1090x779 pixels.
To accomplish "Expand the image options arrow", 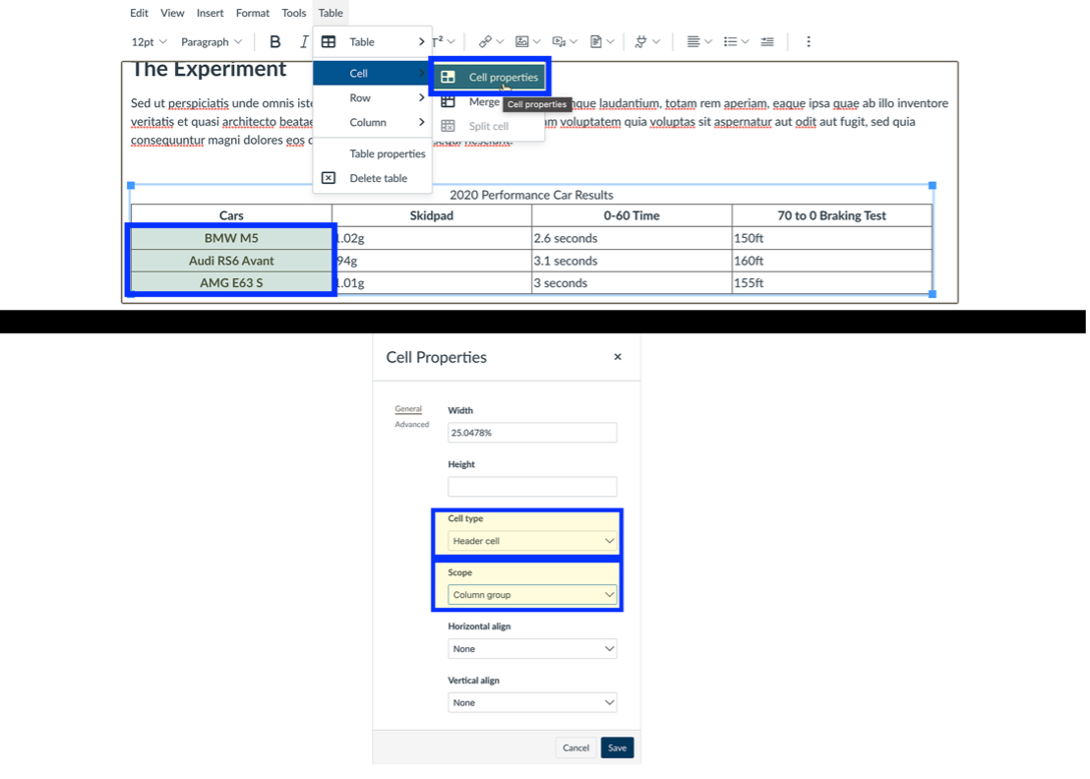I will (537, 42).
